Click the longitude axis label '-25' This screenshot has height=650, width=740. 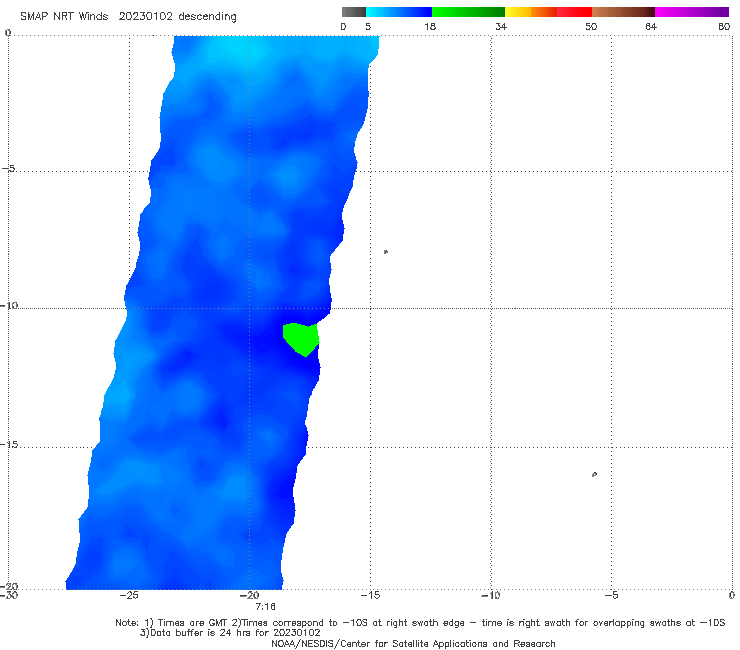coord(129,595)
